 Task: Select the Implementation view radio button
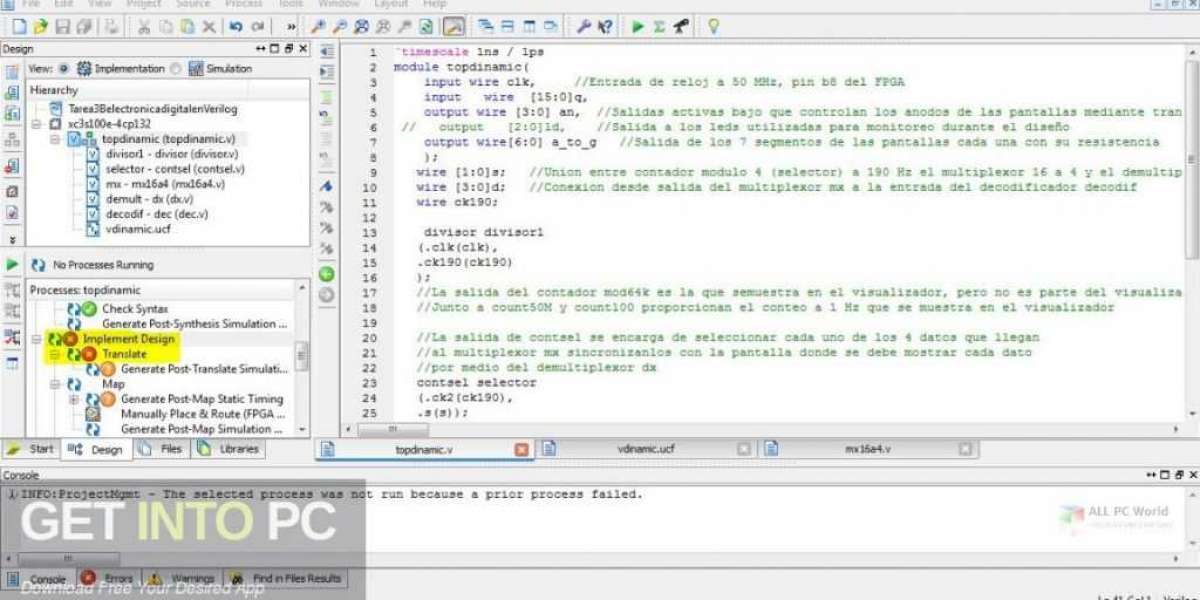point(64,69)
